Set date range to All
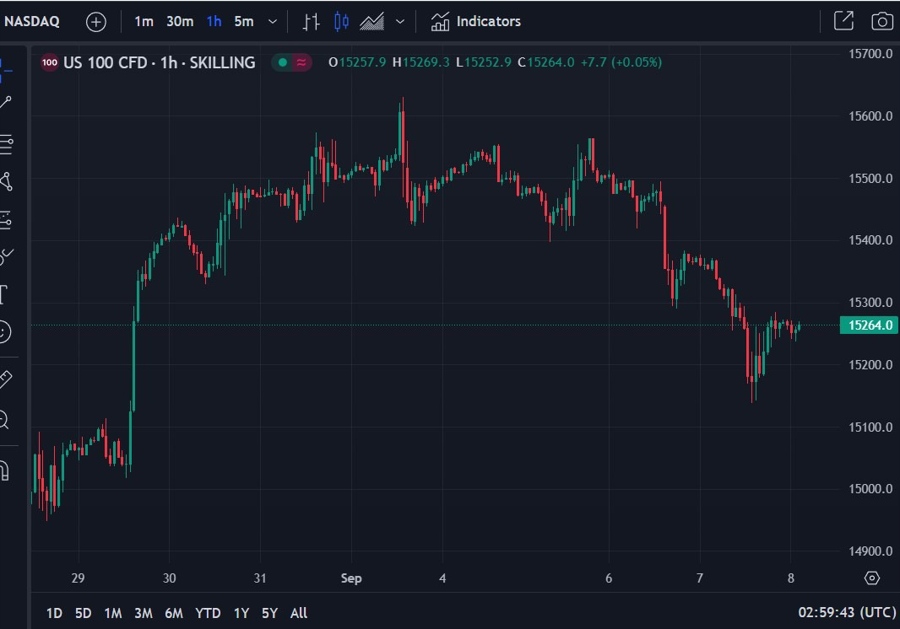Screen dimensions: 900x629 (x=298, y=613)
